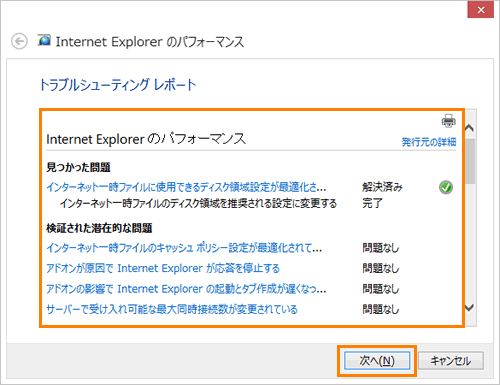Open the 発行元の詳細 link

[x=429, y=142]
